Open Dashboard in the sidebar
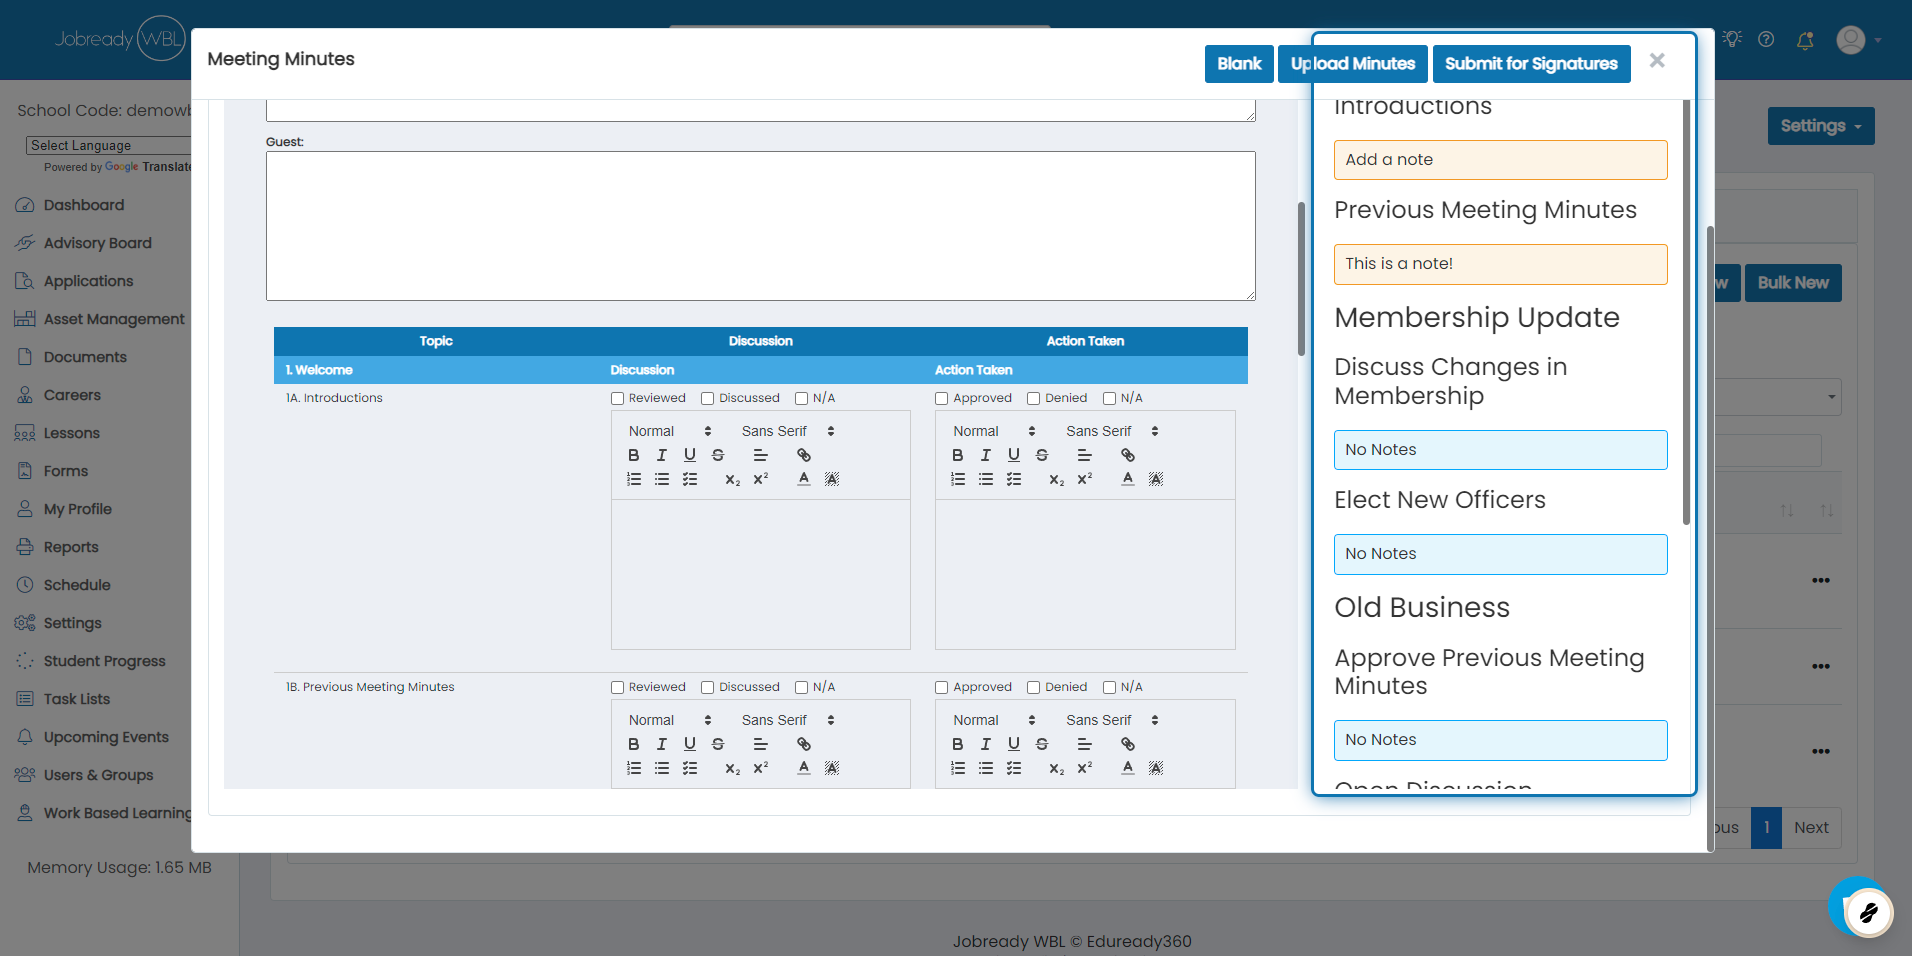Image resolution: width=1912 pixels, height=956 pixels. (84, 205)
